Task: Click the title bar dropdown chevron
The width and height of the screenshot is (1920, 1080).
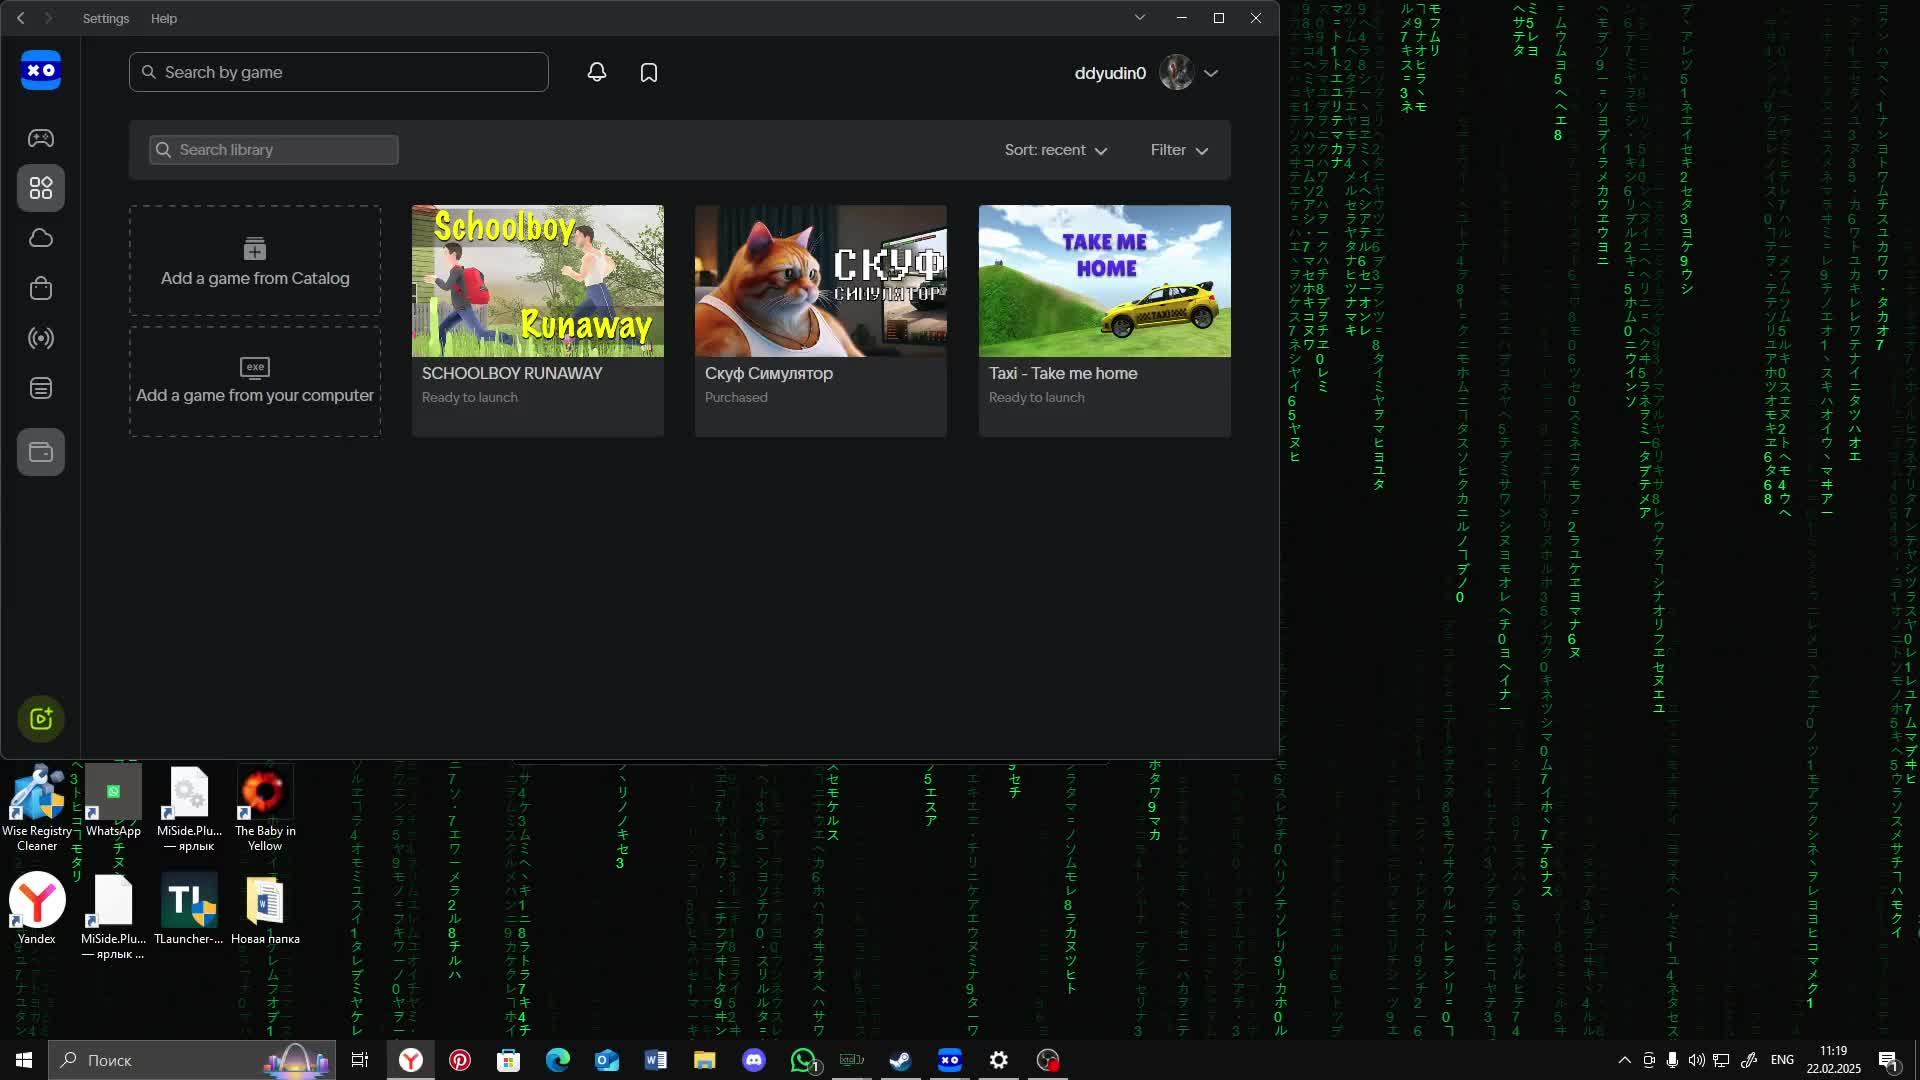Action: click(x=1140, y=18)
